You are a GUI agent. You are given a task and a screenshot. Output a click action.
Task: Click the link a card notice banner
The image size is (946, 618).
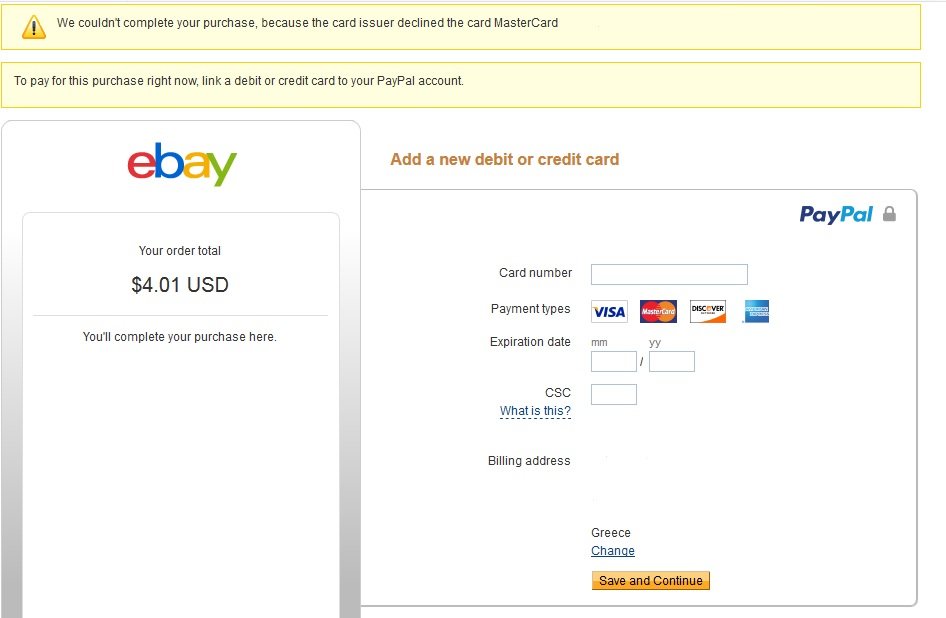pyautogui.click(x=461, y=84)
